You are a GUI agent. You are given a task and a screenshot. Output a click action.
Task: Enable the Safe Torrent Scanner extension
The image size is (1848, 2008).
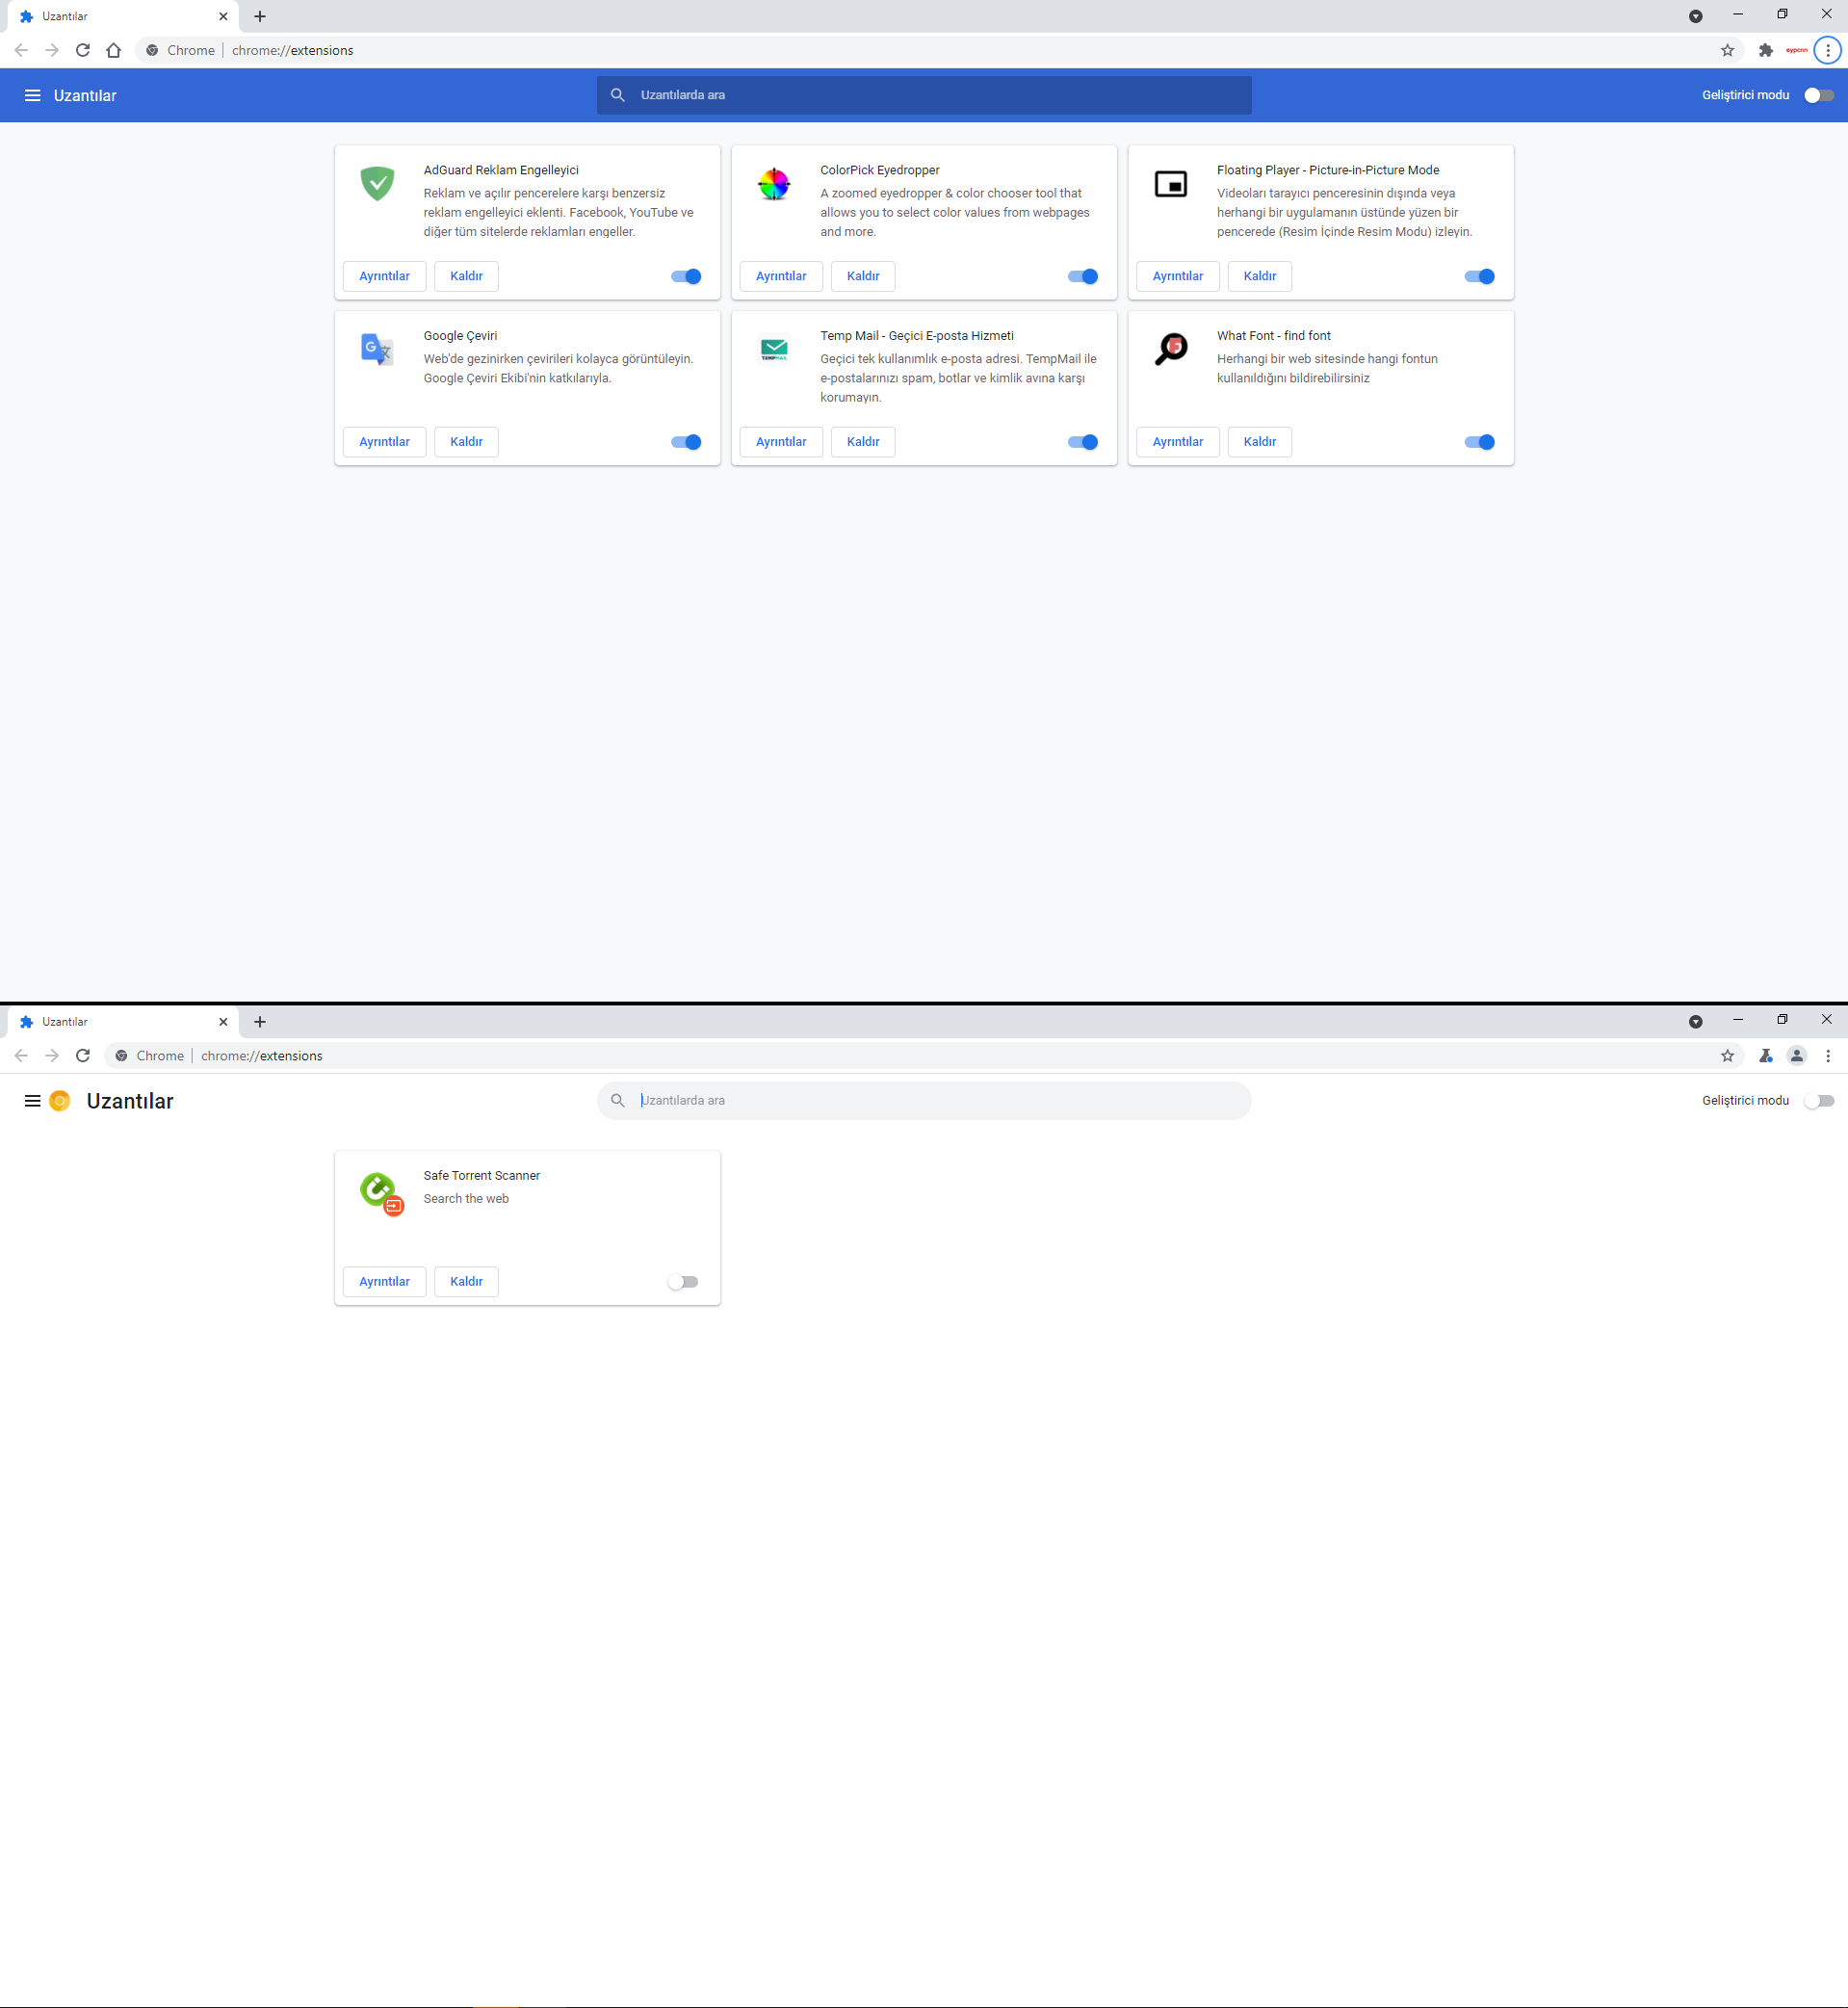tap(683, 1281)
